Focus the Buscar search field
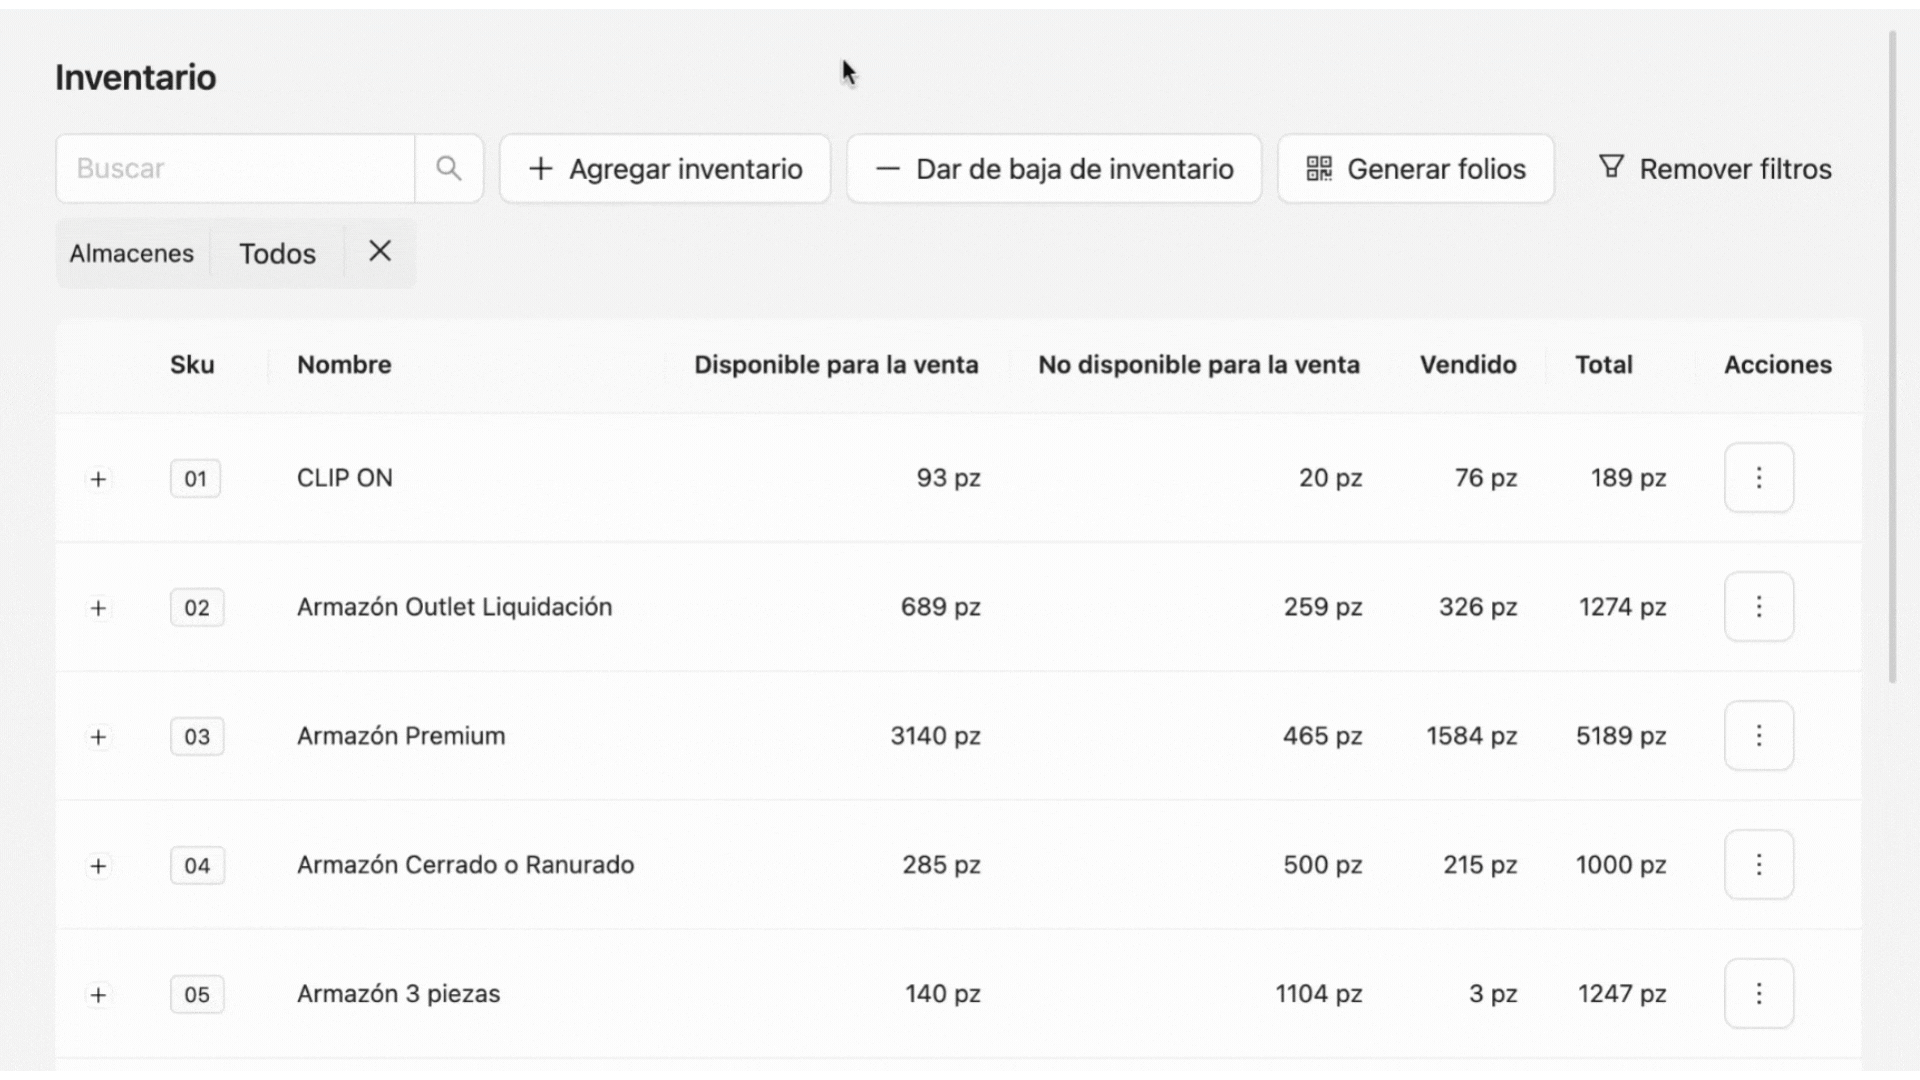 pos(235,169)
